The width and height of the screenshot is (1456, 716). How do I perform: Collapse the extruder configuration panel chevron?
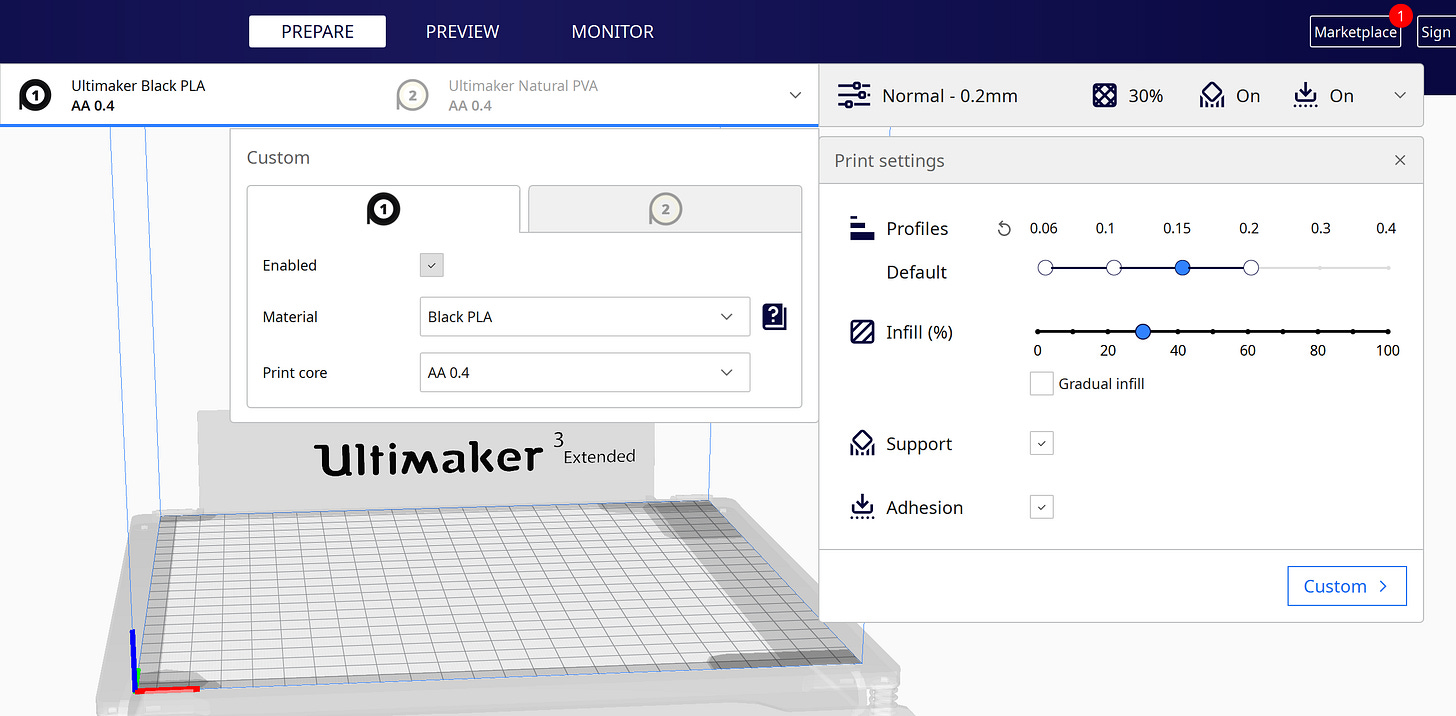click(x=795, y=95)
